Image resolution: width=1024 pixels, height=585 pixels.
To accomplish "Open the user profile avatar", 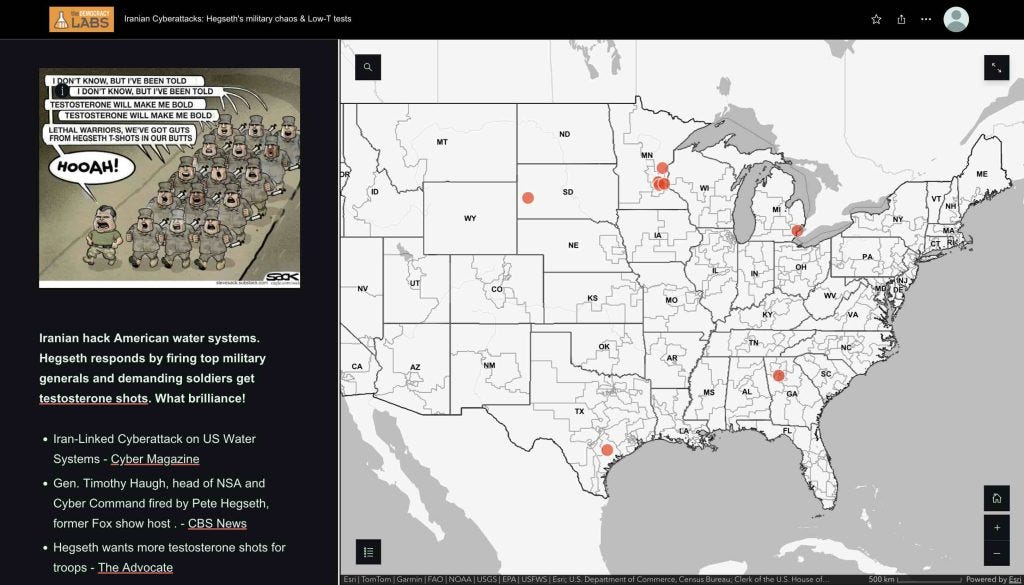I will tap(956, 20).
